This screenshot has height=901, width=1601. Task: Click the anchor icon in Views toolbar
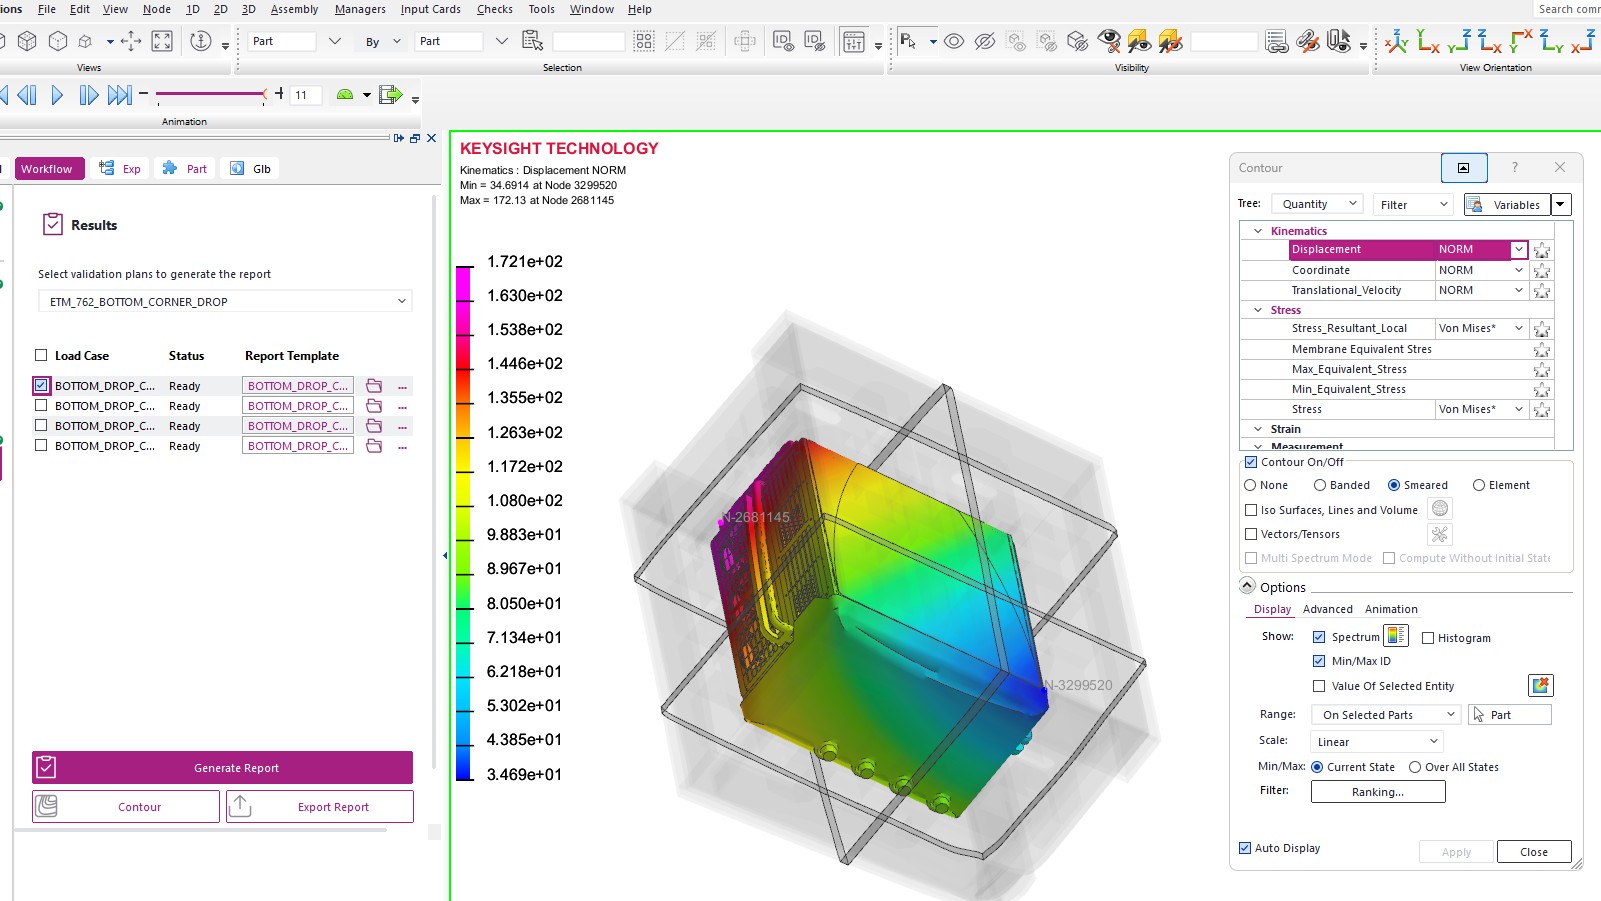click(201, 41)
